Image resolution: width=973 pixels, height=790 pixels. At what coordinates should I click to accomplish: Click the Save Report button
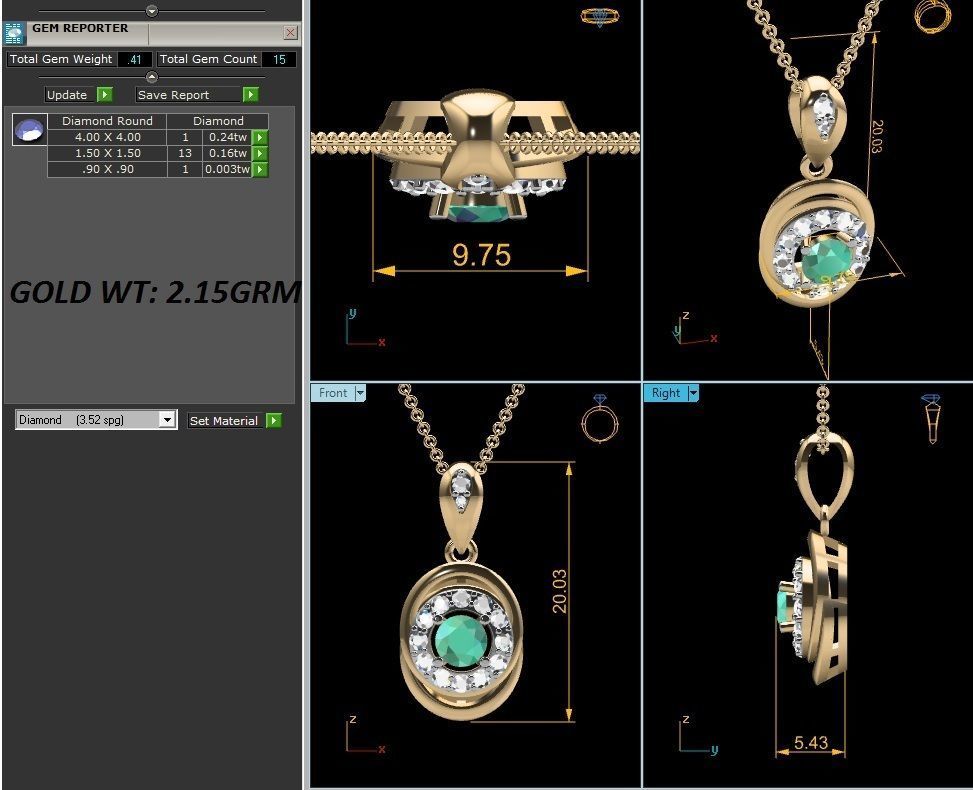pos(189,94)
